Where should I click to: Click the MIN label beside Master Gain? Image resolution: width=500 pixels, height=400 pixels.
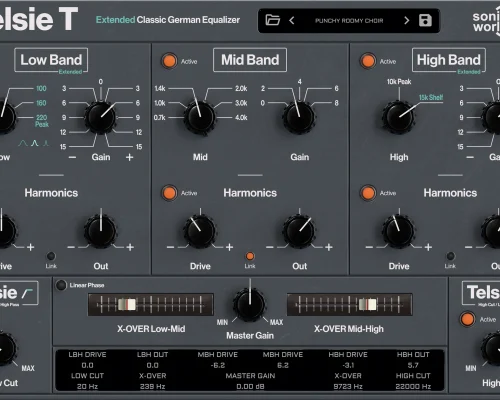[x=222, y=322]
